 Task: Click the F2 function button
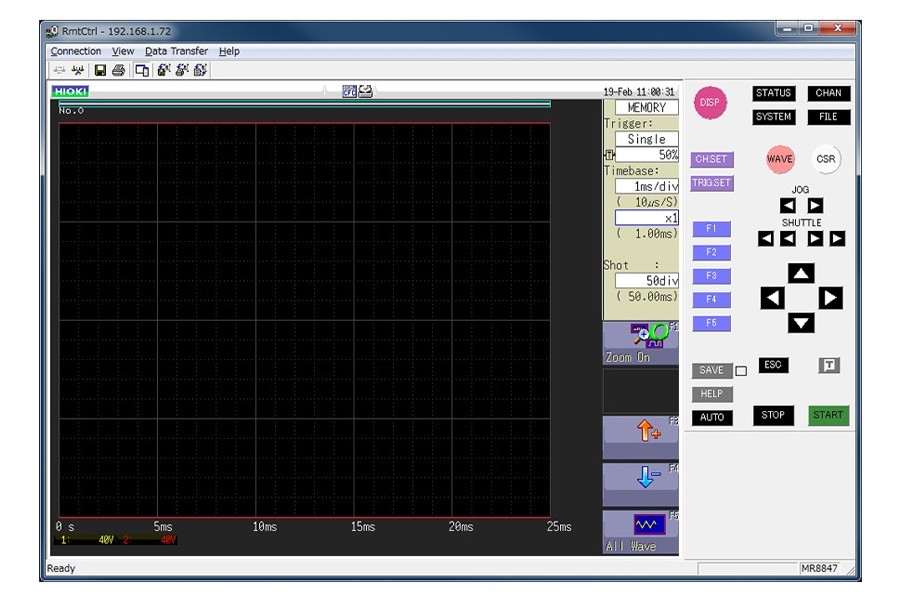711,252
